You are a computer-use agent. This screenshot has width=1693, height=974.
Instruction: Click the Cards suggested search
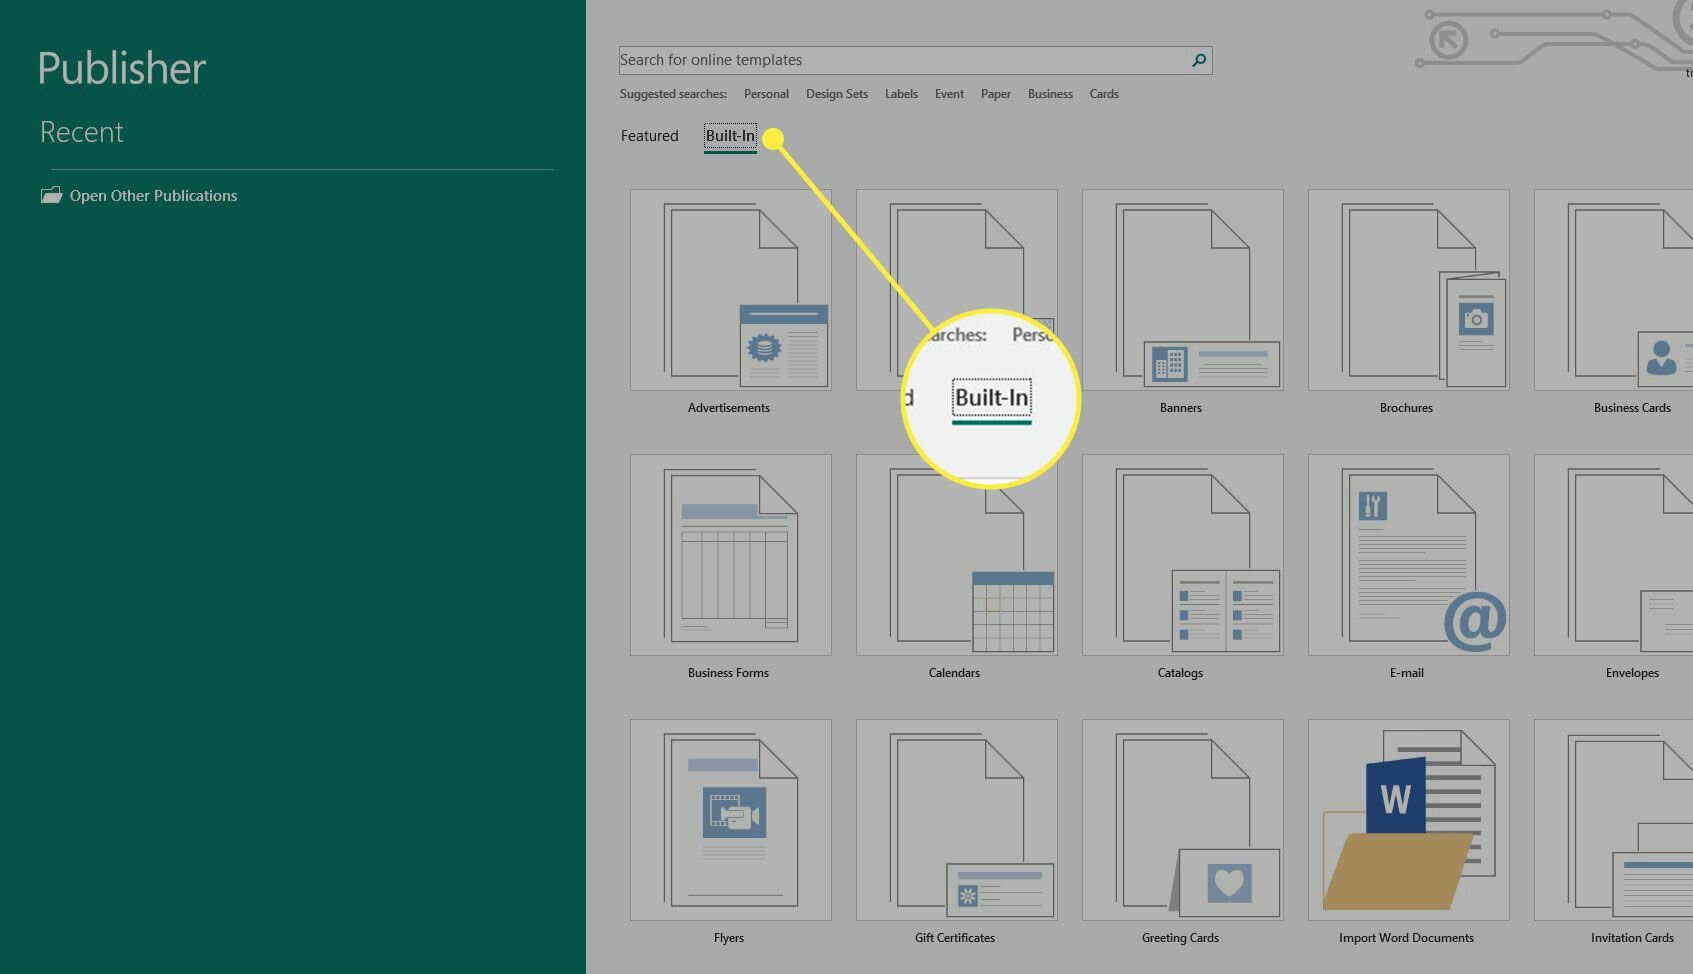(1104, 94)
